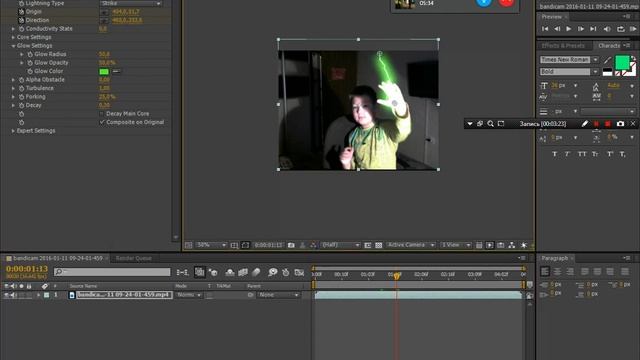Click the eyedropper in Character panel

click(607, 60)
